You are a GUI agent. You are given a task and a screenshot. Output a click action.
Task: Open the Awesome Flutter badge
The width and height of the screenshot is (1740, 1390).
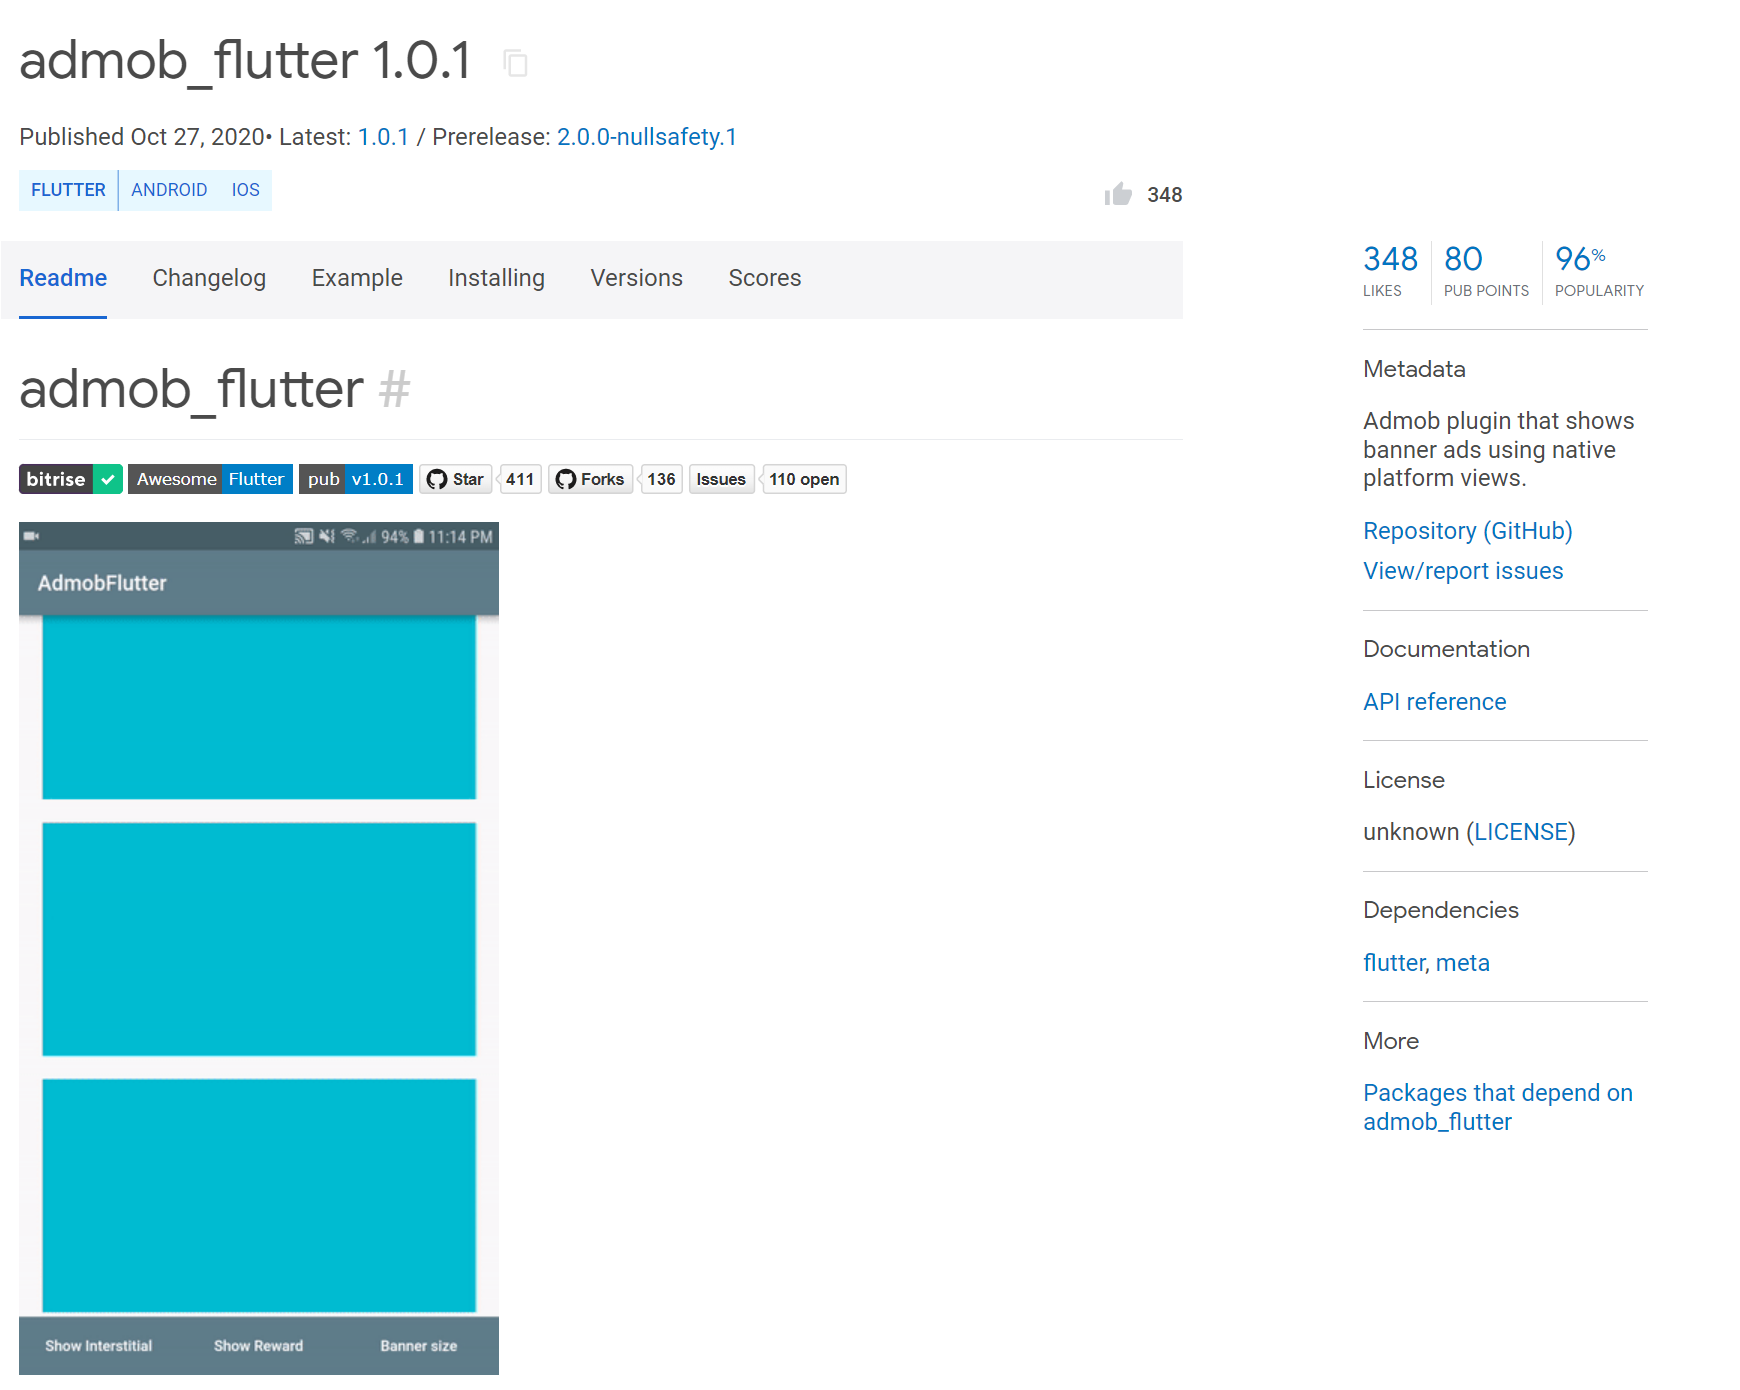[x=210, y=479]
